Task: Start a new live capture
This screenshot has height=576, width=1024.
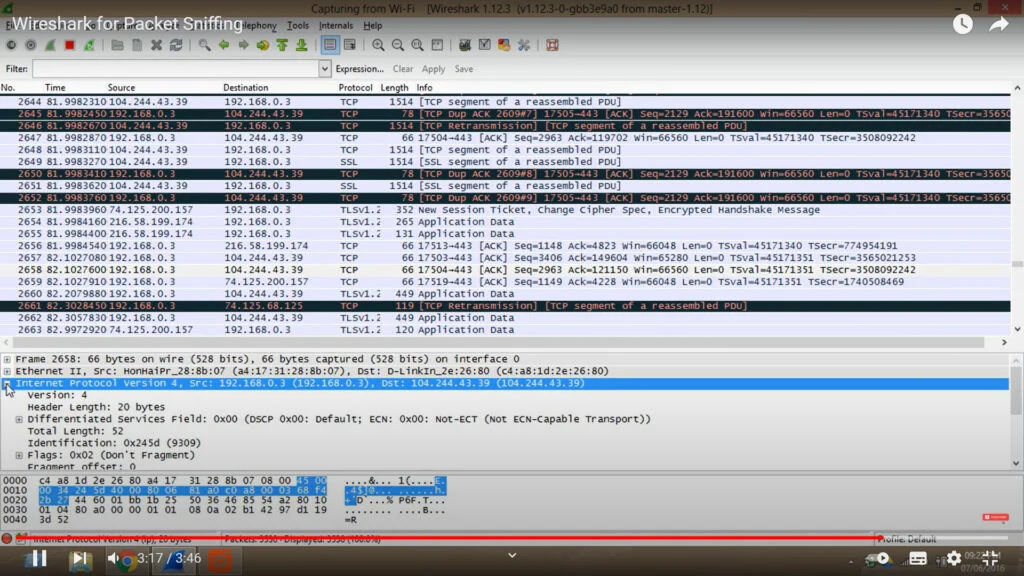Action: pyautogui.click(x=50, y=45)
